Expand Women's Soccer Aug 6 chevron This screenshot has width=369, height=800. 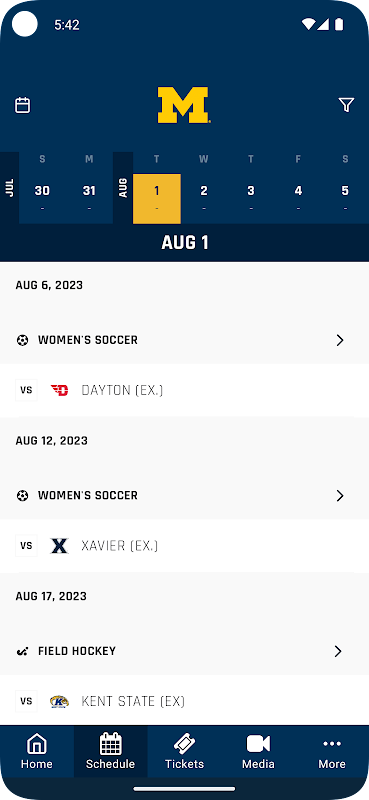pyautogui.click(x=340, y=340)
